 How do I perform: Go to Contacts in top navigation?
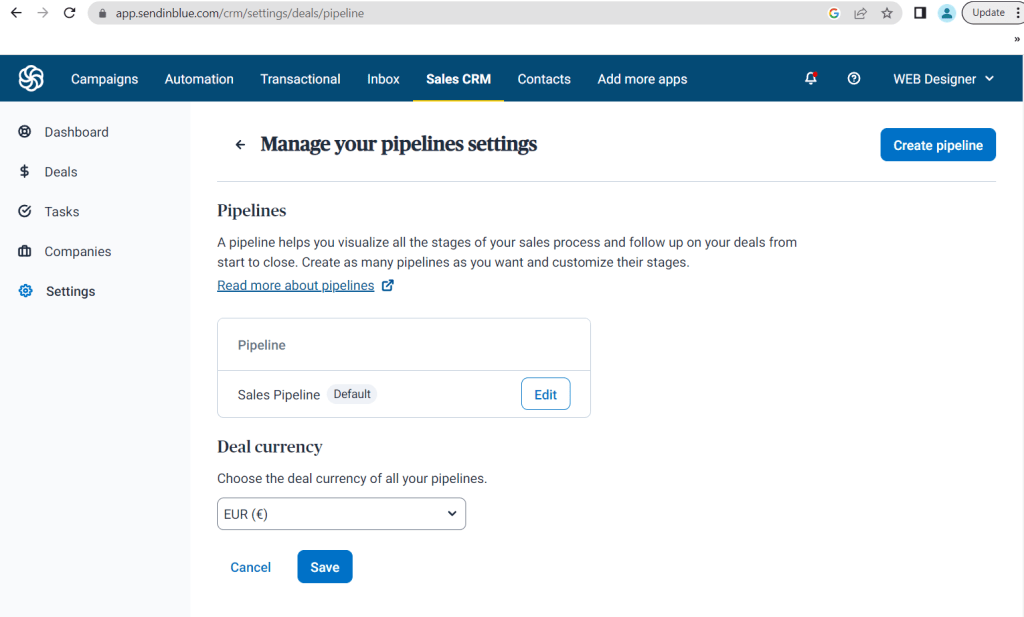[544, 79]
